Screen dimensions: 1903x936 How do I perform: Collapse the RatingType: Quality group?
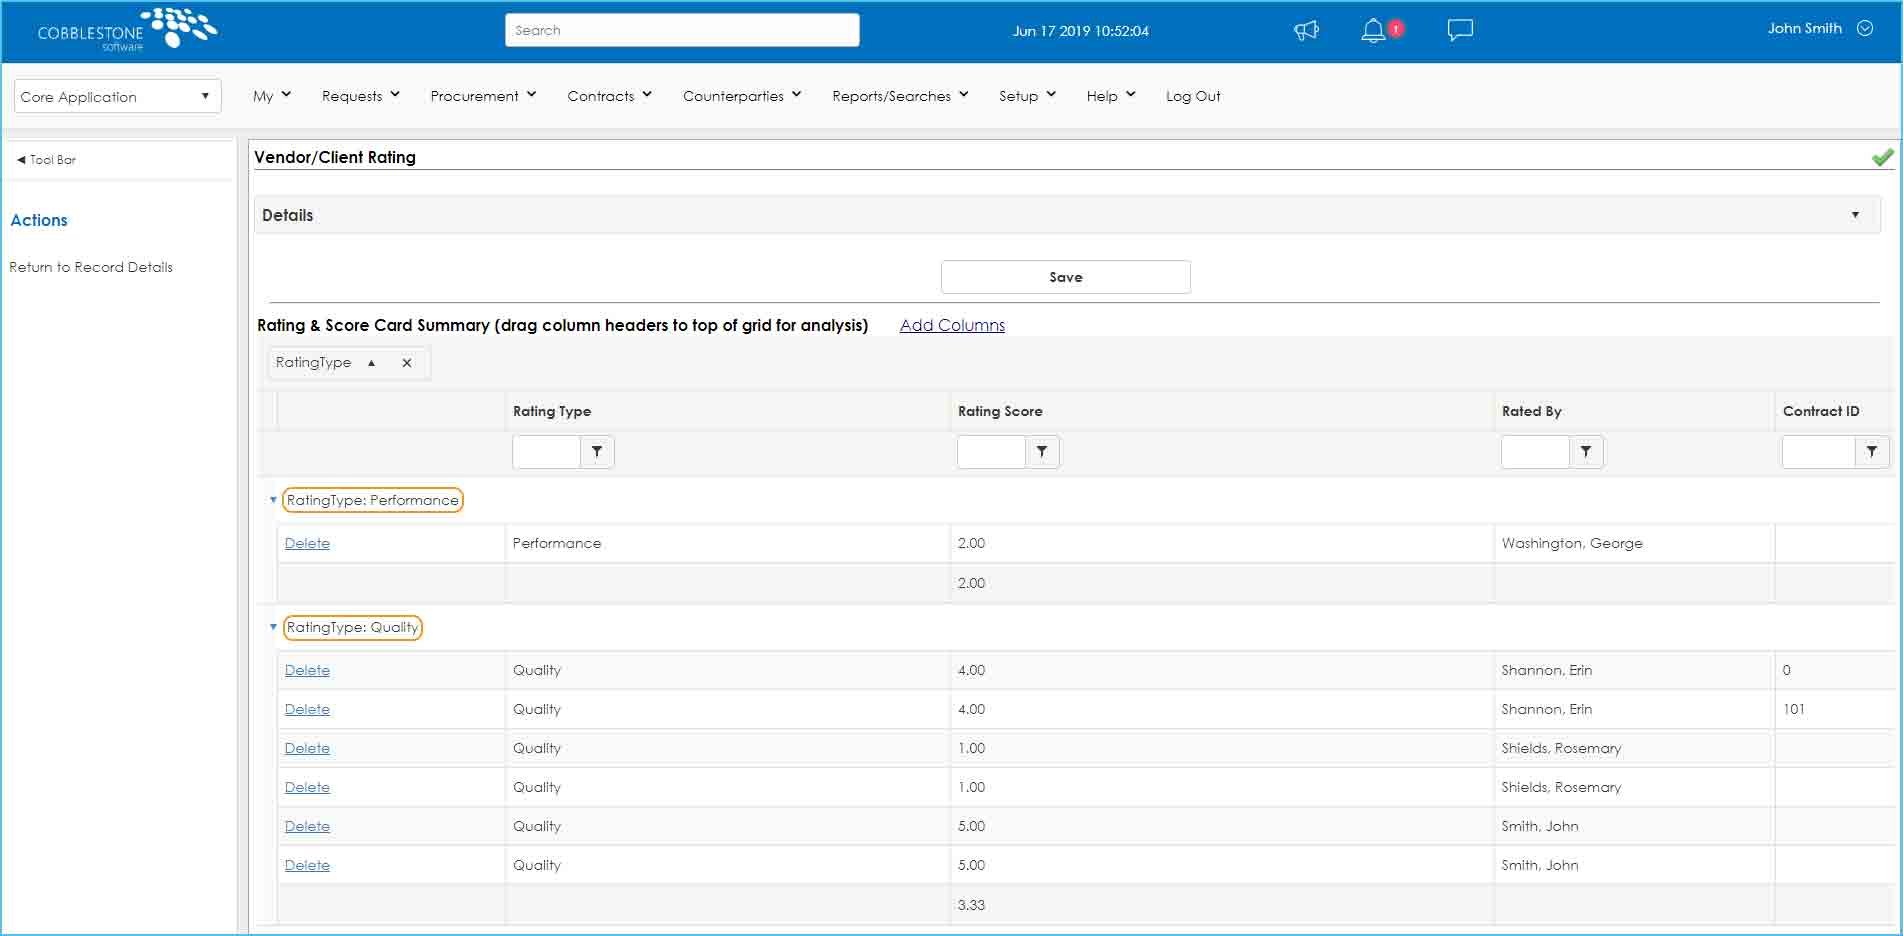[273, 627]
